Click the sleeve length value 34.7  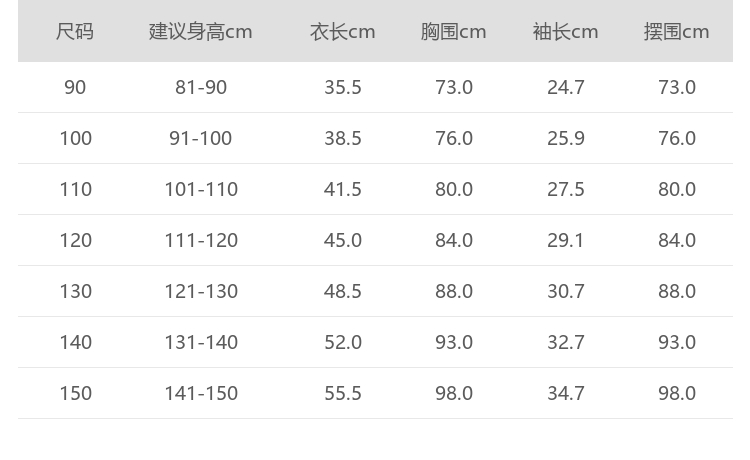point(566,393)
